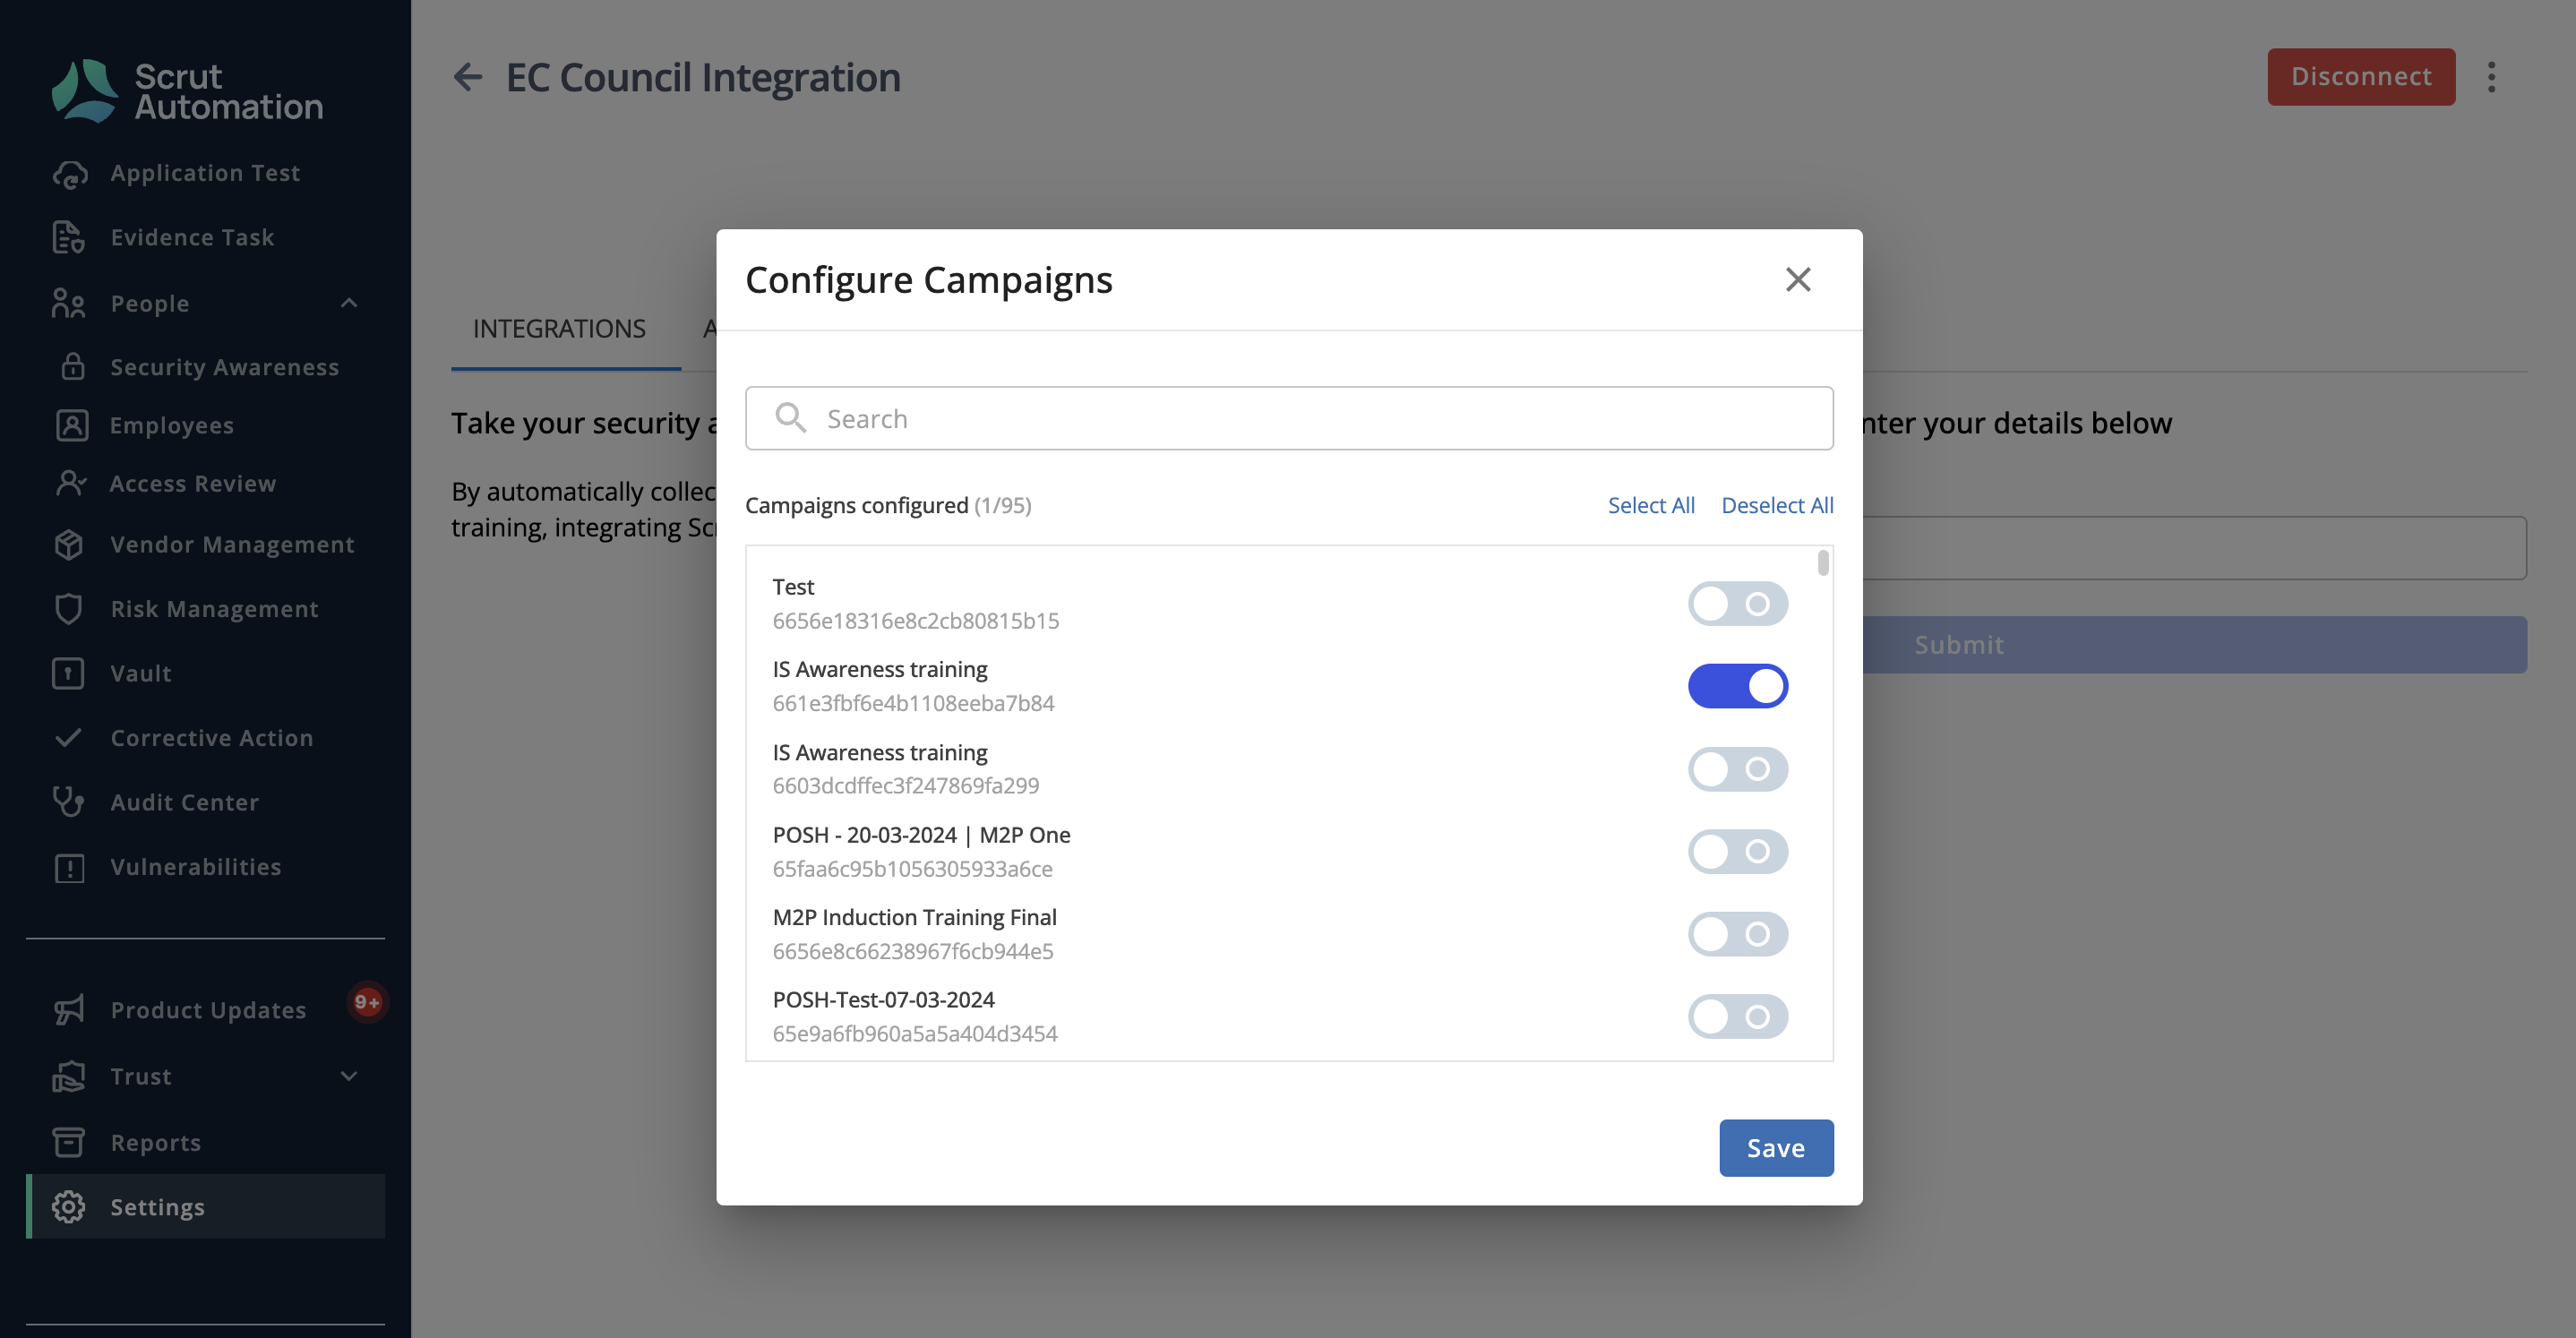The width and height of the screenshot is (2576, 1338).
Task: Click the campaign list scrollbar thumb
Action: pos(1823,564)
